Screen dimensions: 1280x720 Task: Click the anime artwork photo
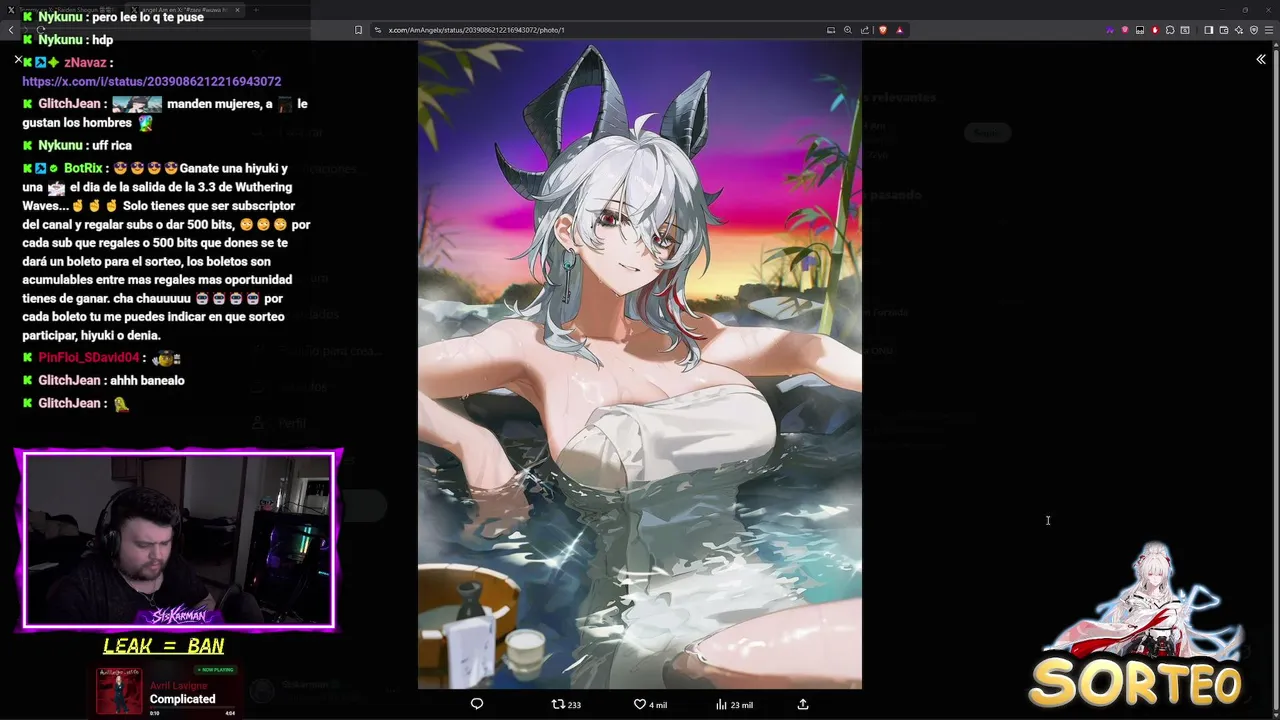pos(640,365)
